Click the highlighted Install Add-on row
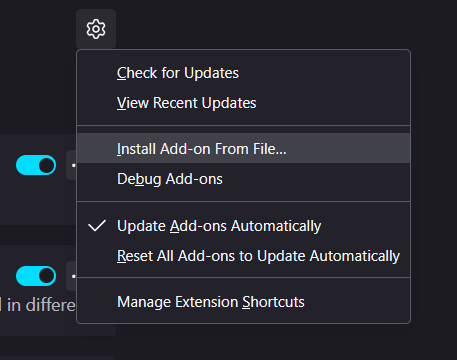The height and width of the screenshot is (360, 457). pyautogui.click(x=243, y=148)
